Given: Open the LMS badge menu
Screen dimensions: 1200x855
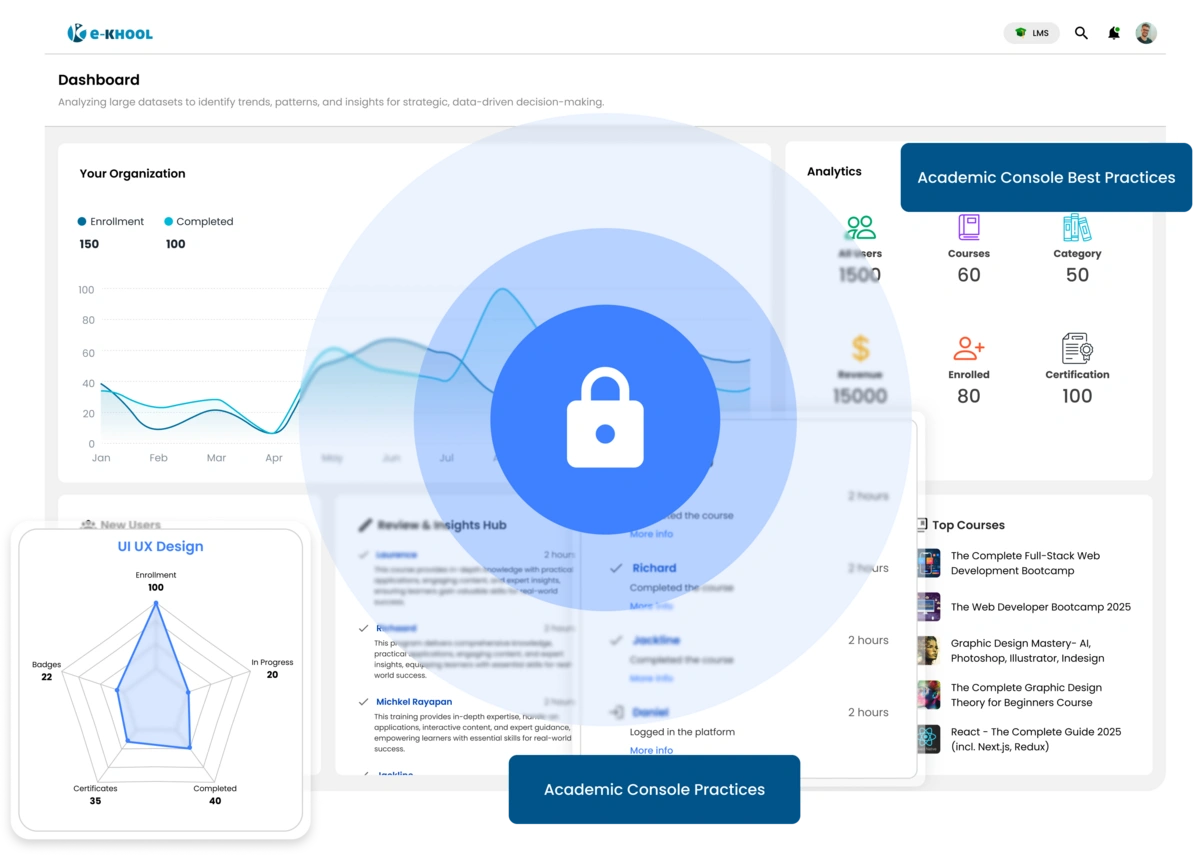Looking at the screenshot, I should click(x=1031, y=32).
